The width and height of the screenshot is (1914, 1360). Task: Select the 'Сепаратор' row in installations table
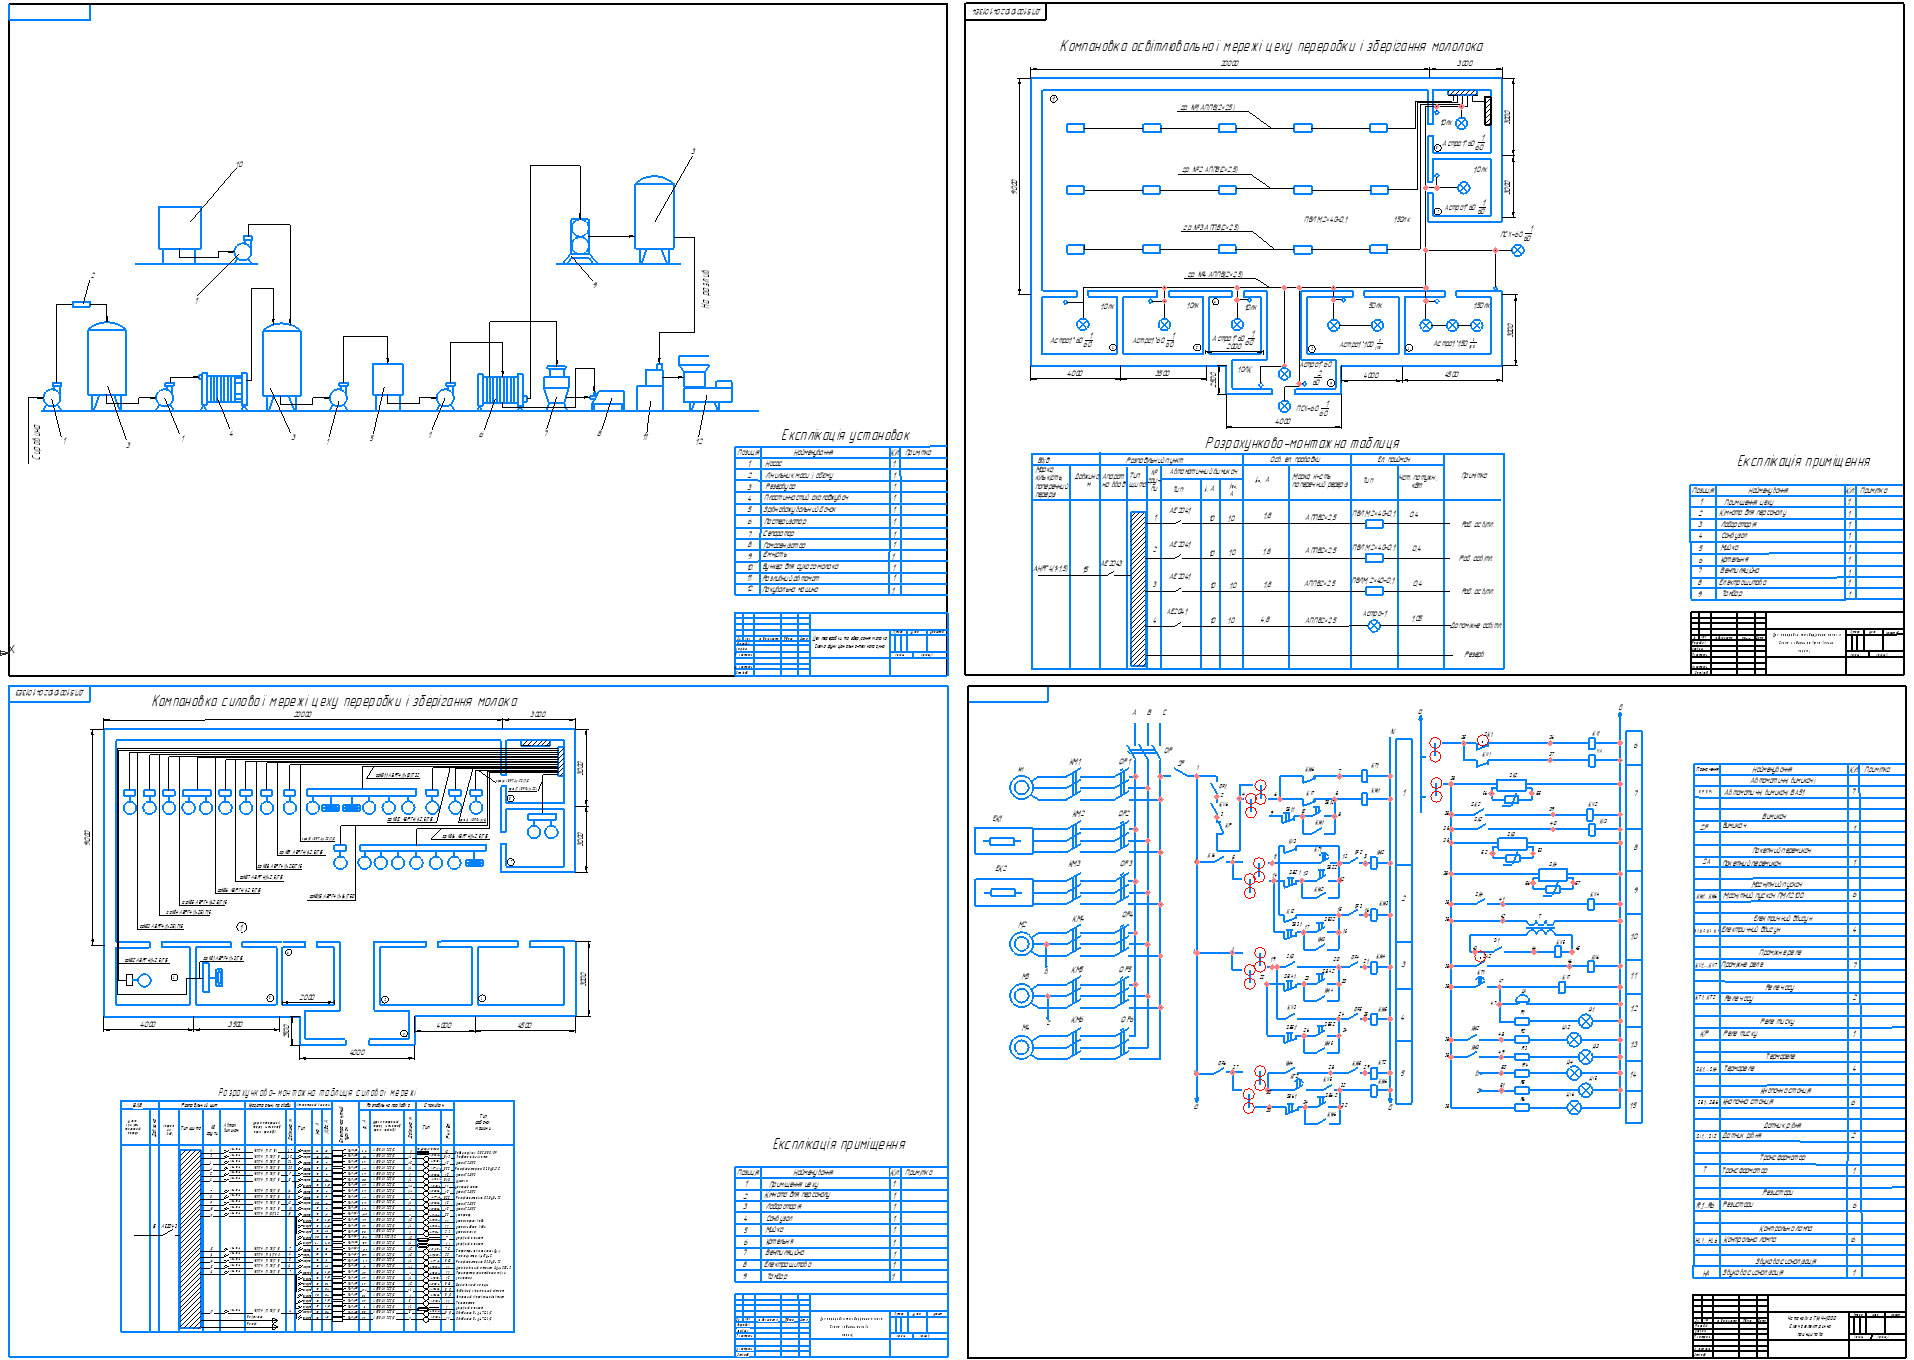(840, 533)
